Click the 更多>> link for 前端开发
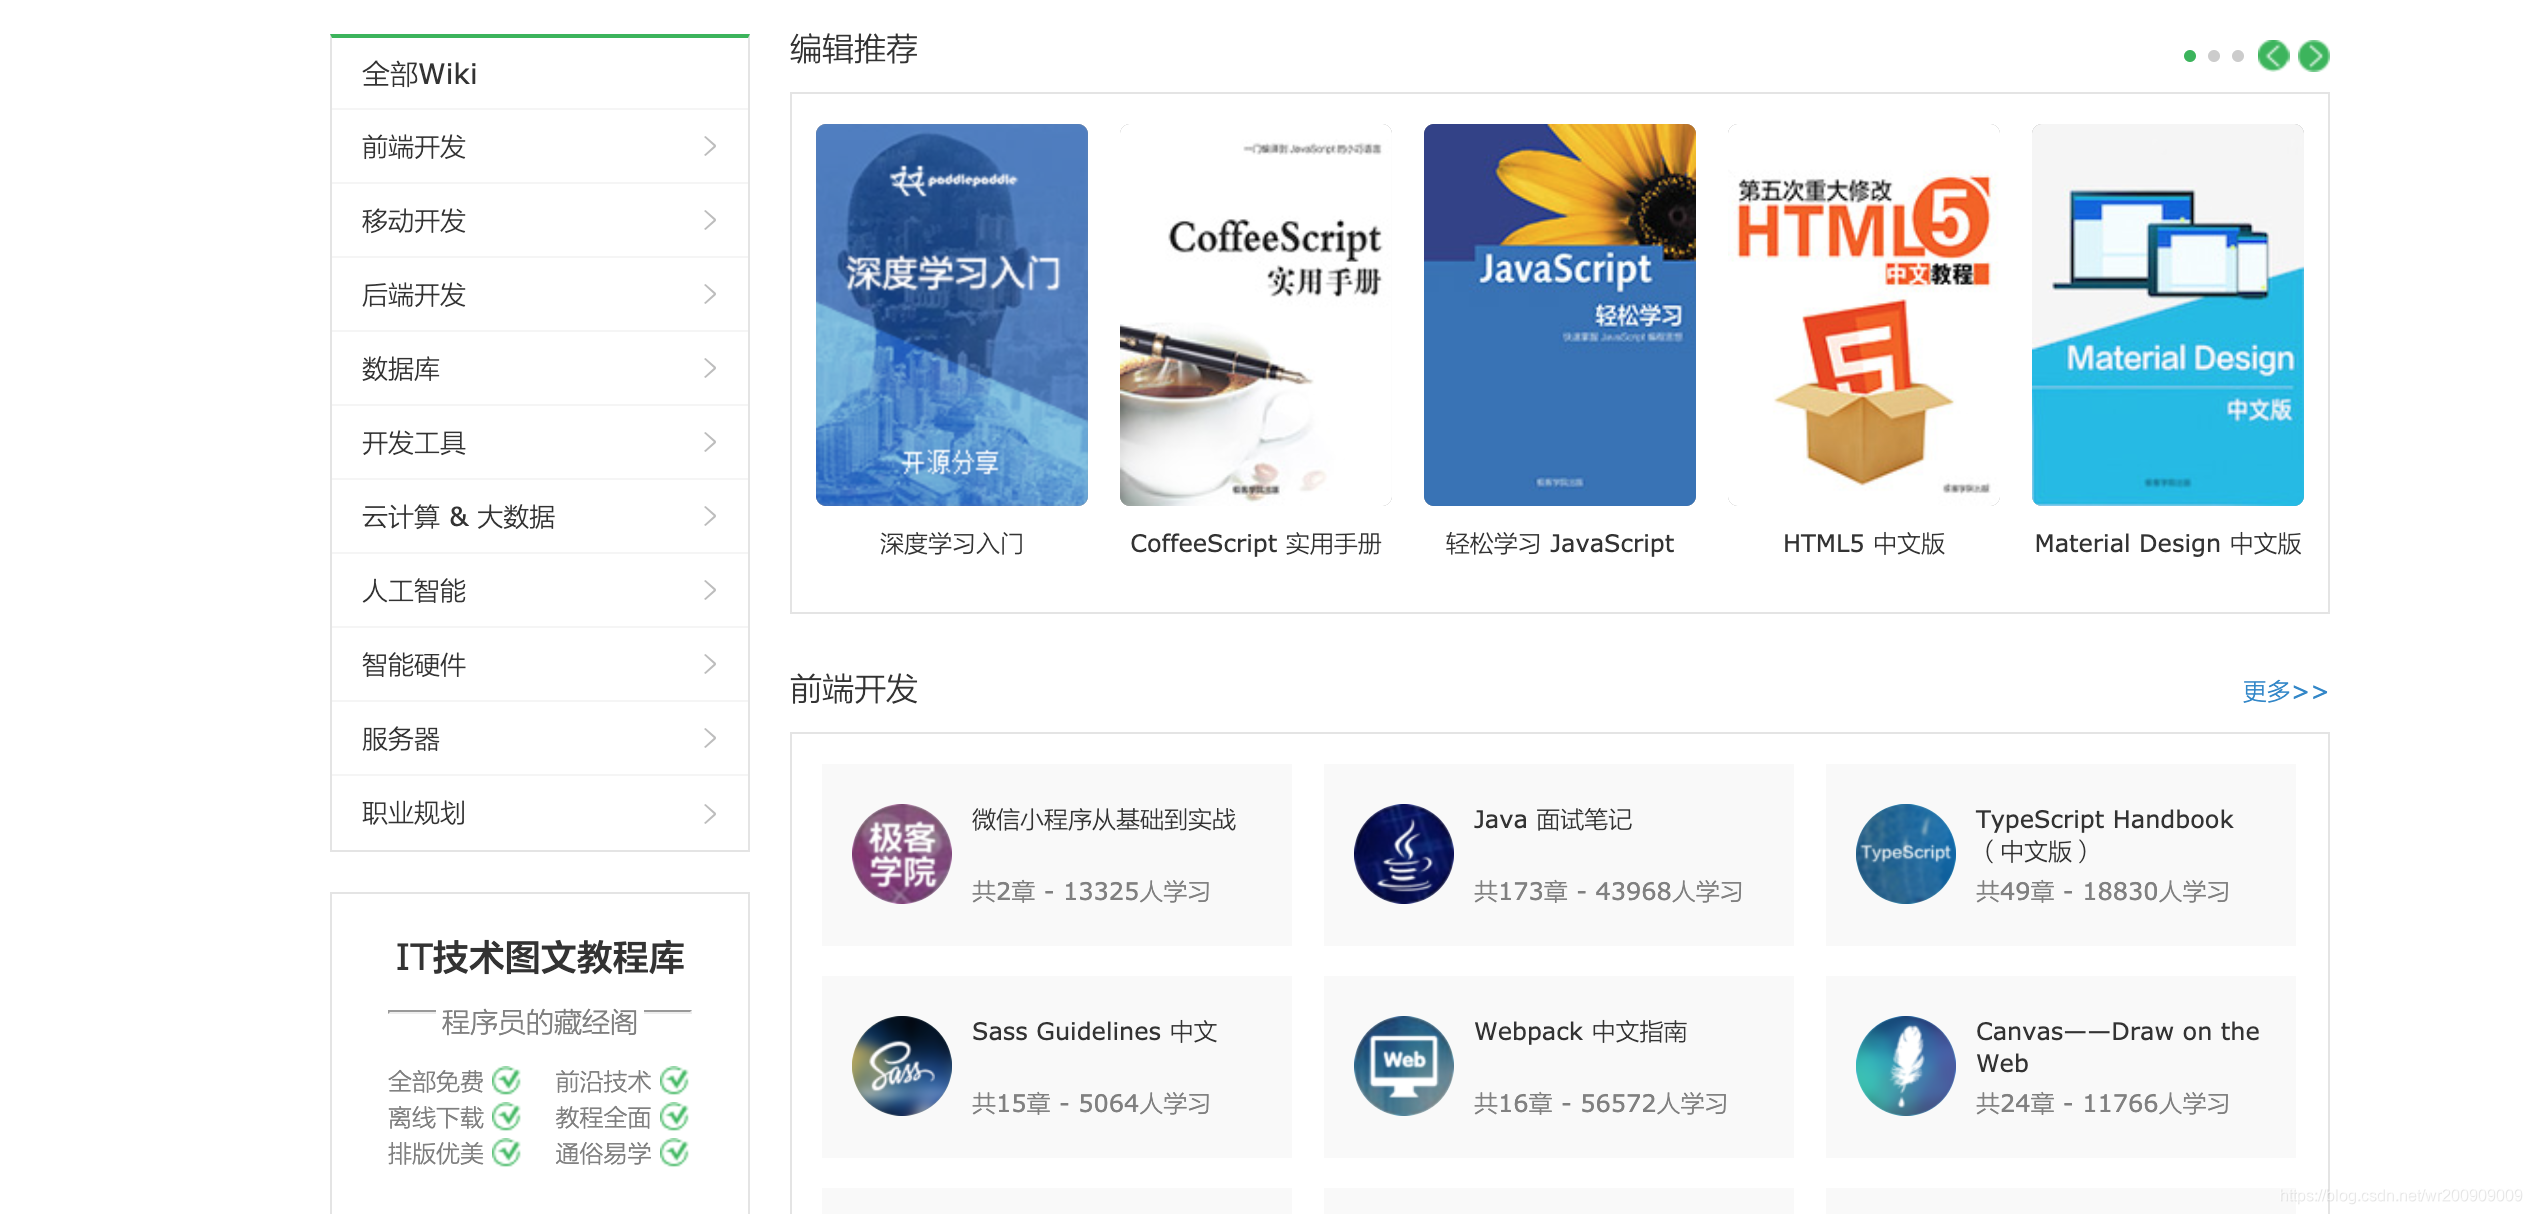Screen dimensions: 2532x1214 click(x=2284, y=691)
